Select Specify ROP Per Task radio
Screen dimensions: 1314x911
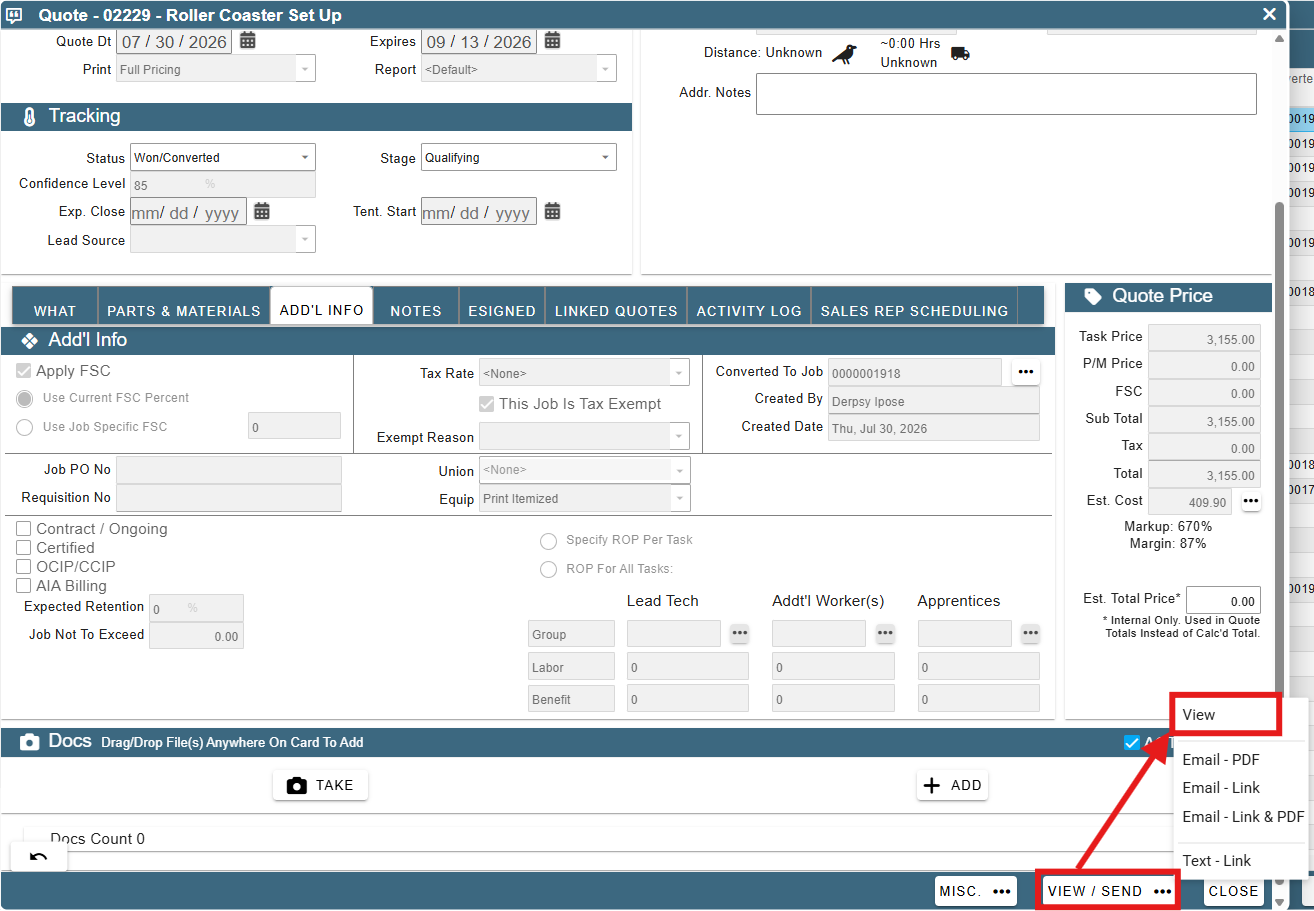548,541
